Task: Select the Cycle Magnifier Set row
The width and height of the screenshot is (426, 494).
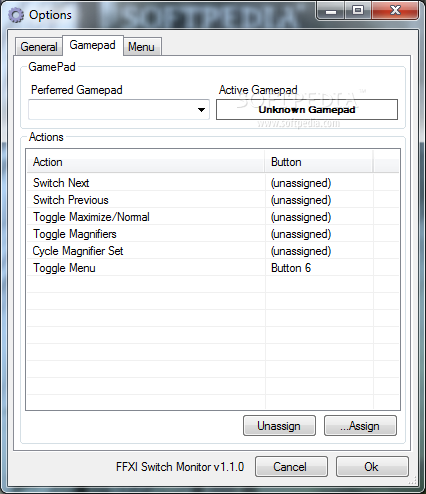Action: pos(213,251)
